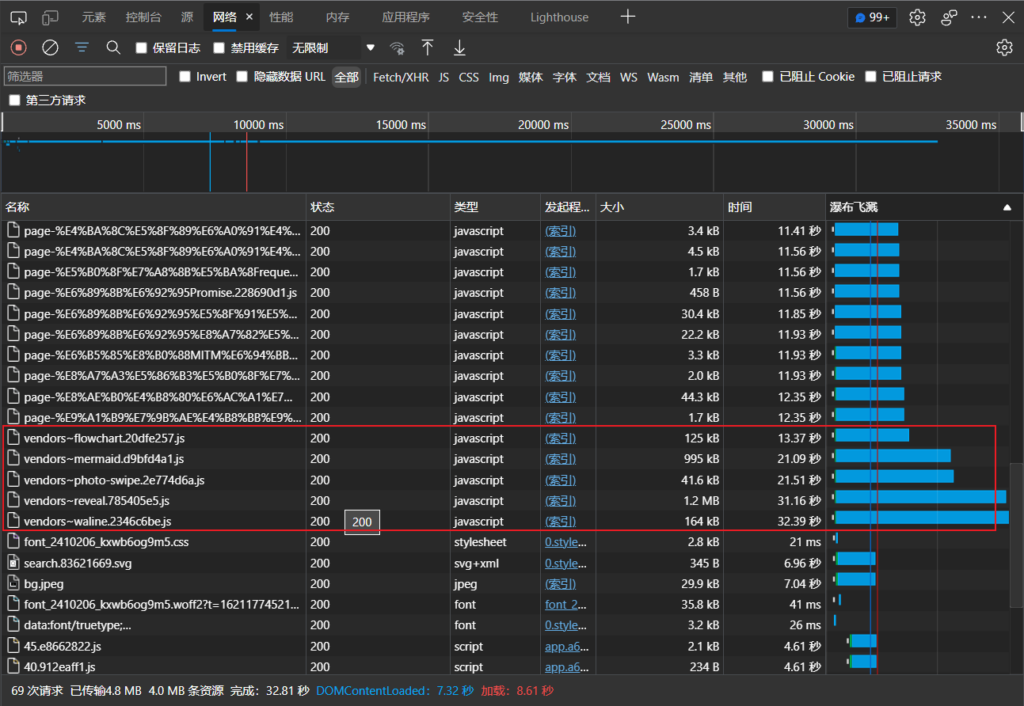Clear the network log
1024x706 pixels.
[50, 47]
